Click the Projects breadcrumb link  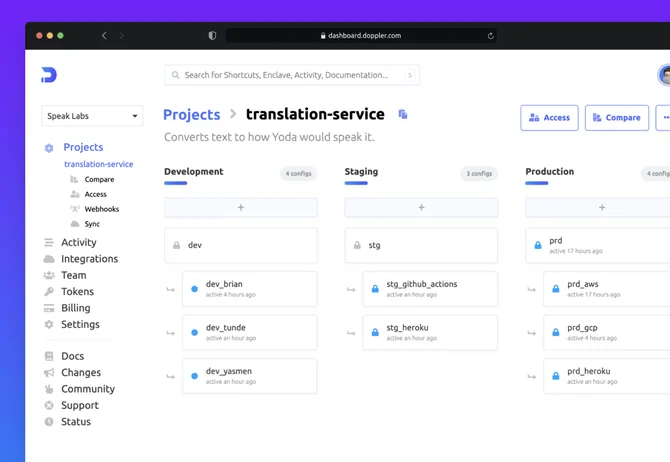click(191, 115)
